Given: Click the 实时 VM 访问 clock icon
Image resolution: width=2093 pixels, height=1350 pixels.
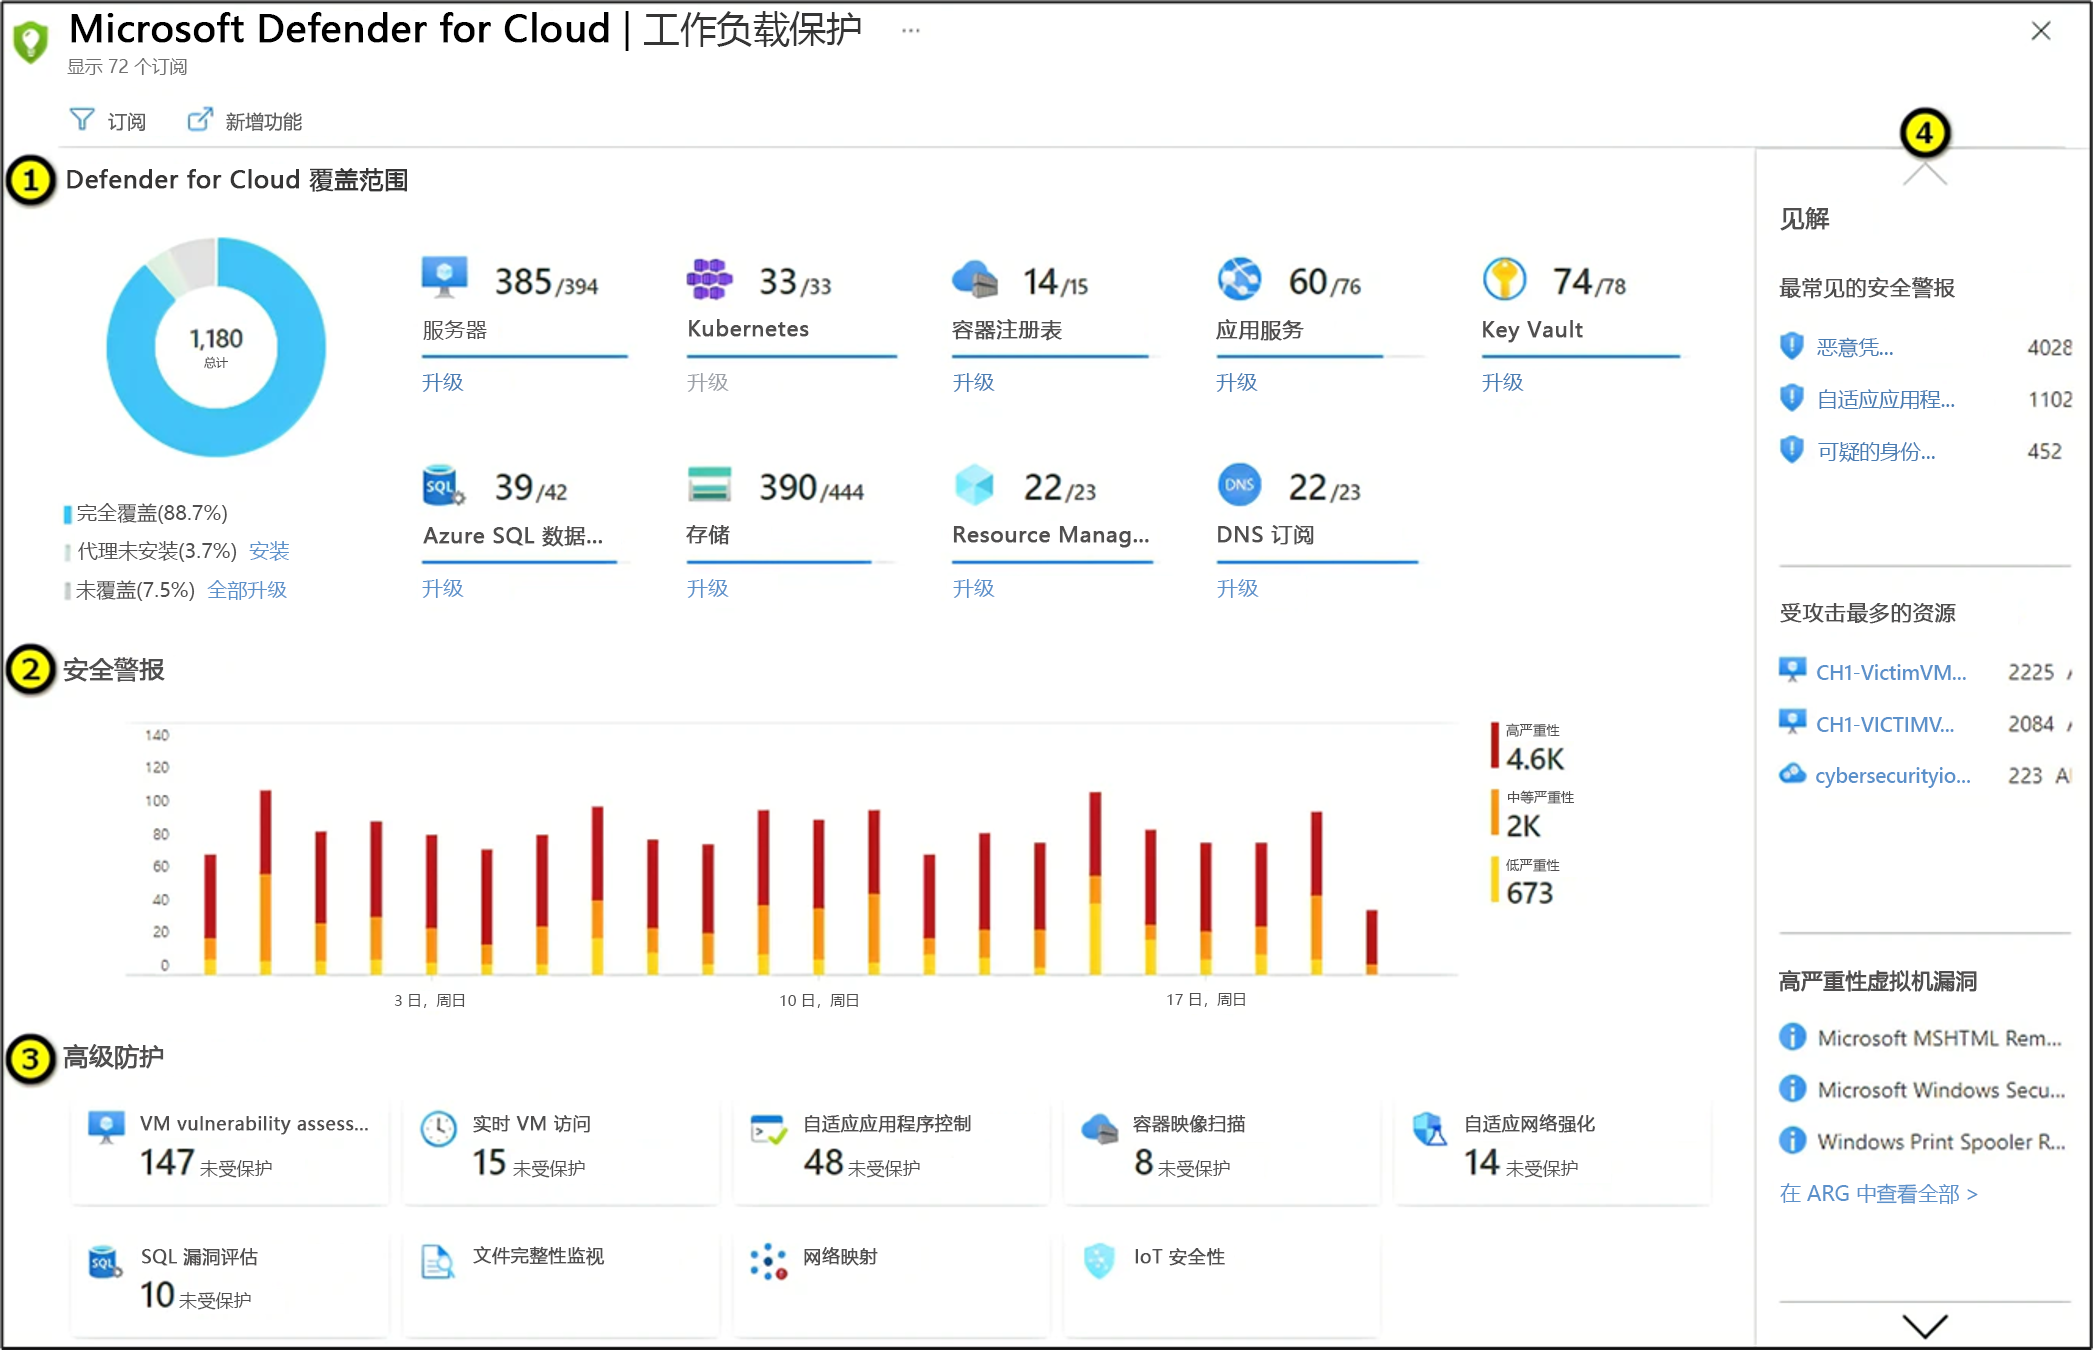Looking at the screenshot, I should point(438,1128).
